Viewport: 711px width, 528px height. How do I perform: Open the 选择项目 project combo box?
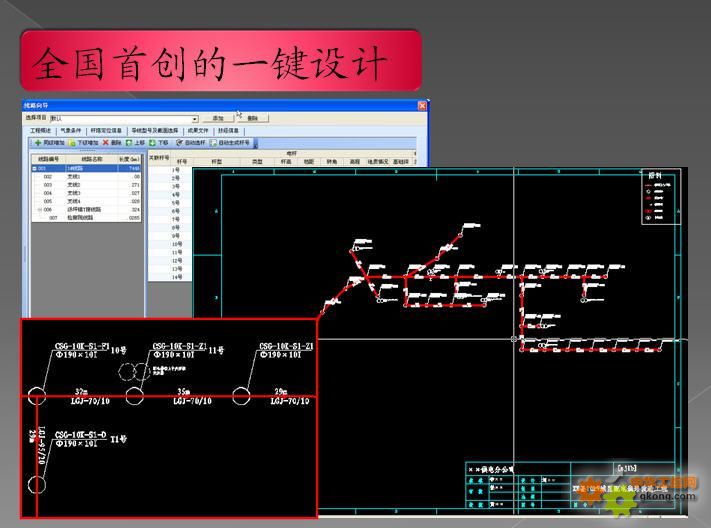point(124,118)
